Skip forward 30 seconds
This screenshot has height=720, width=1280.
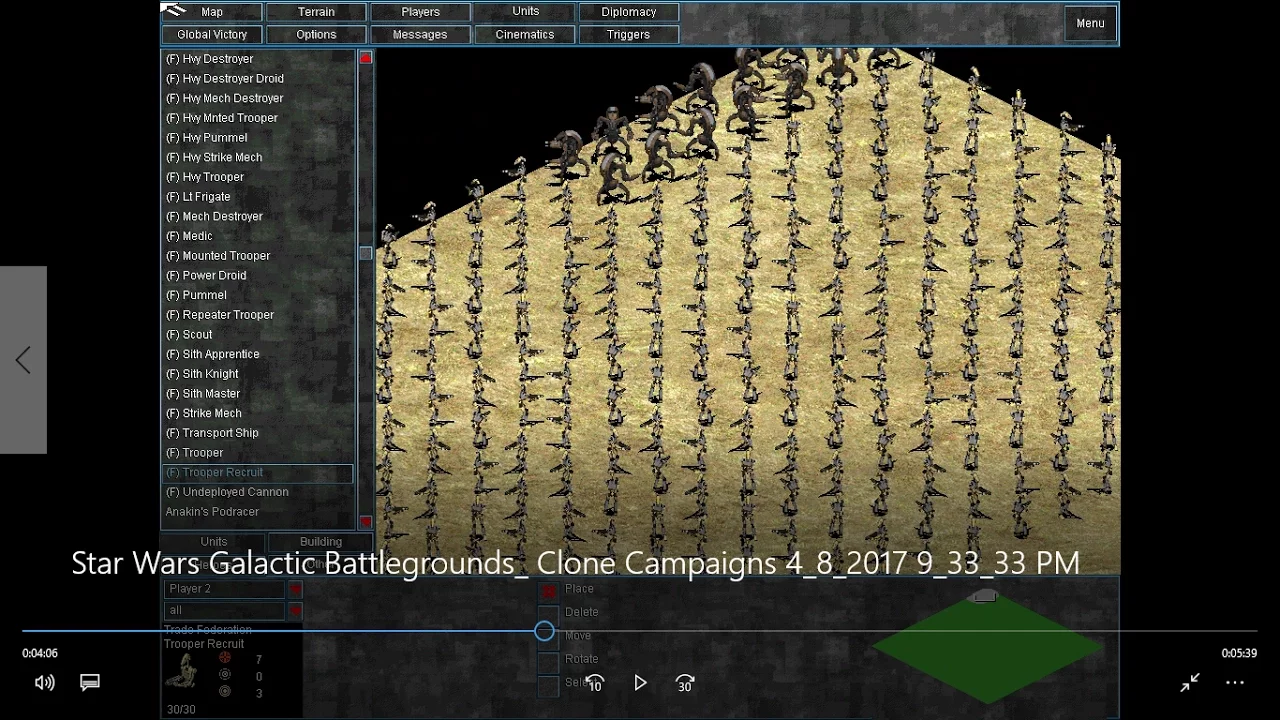(x=685, y=683)
